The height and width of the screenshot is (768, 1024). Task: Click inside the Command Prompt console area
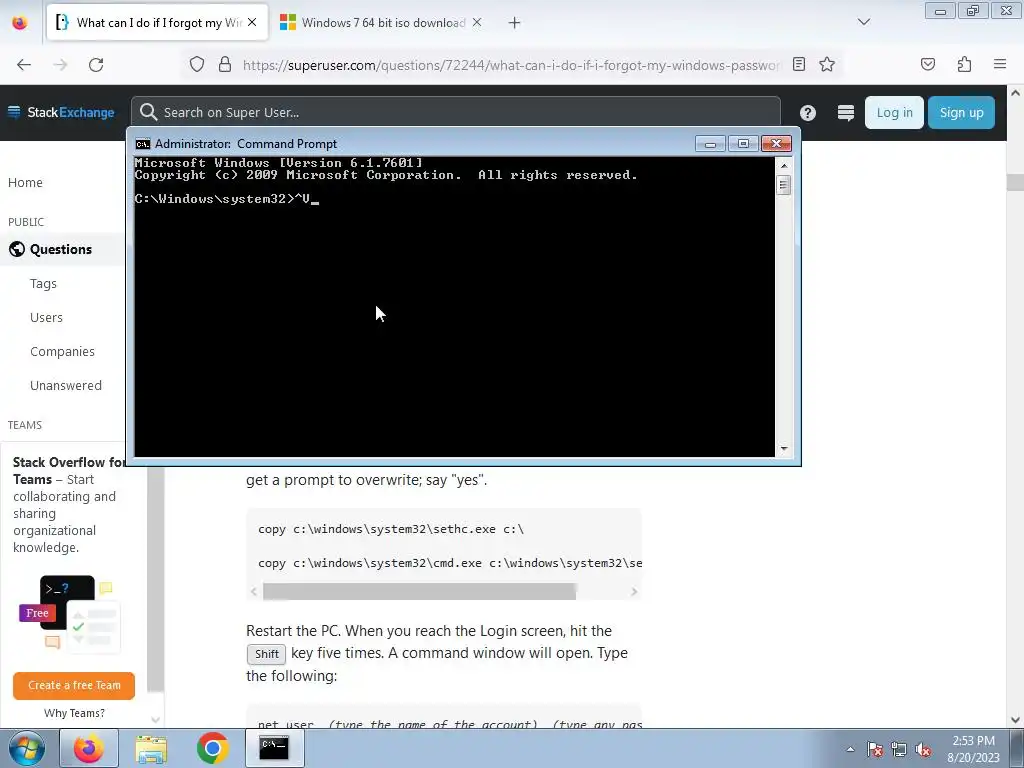pyautogui.click(x=454, y=307)
